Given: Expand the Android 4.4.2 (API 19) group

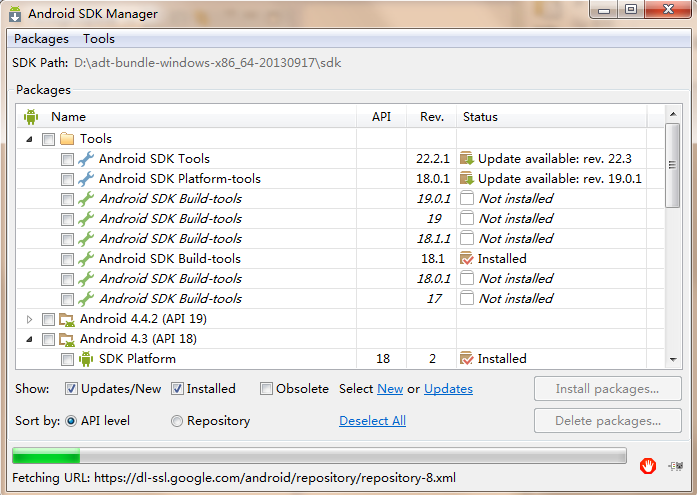Looking at the screenshot, I should click(x=29, y=319).
